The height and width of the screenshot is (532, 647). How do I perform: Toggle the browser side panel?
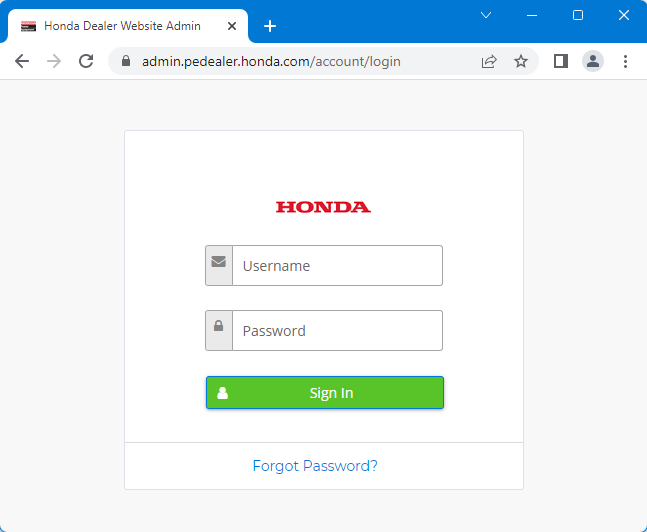pyautogui.click(x=561, y=61)
